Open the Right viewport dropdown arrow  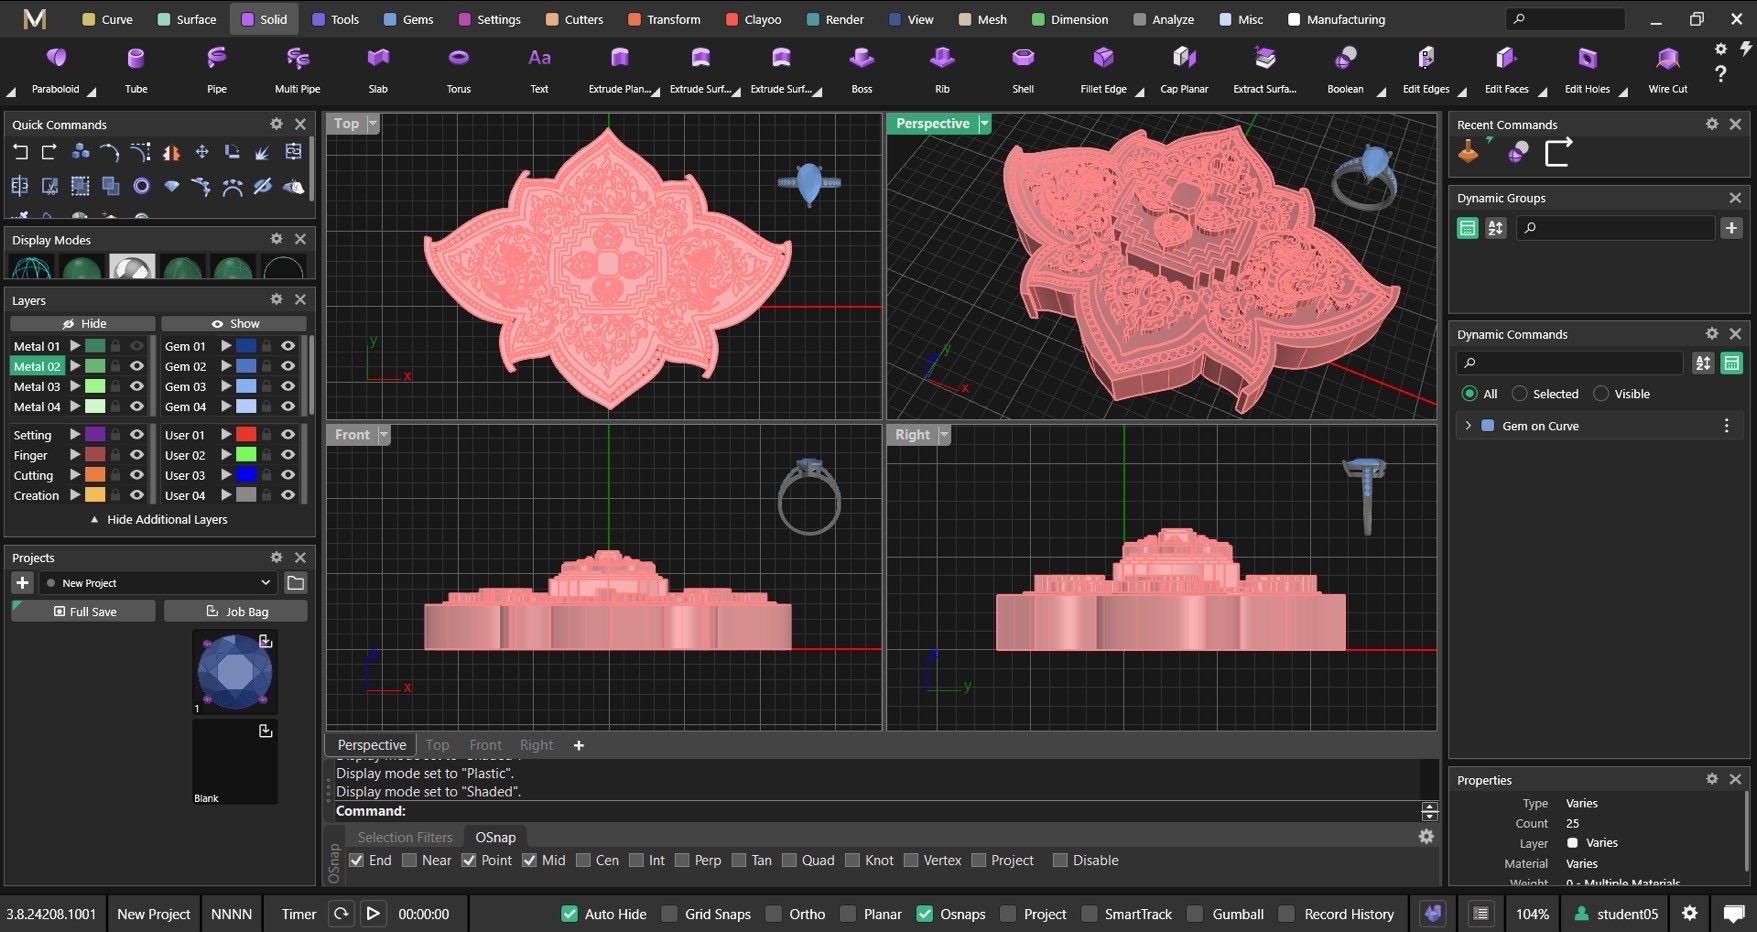click(944, 435)
